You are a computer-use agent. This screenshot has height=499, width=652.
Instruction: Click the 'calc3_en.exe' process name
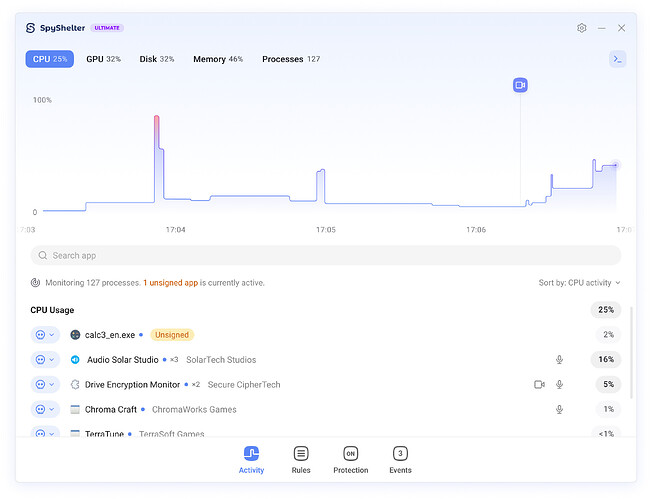[110, 335]
